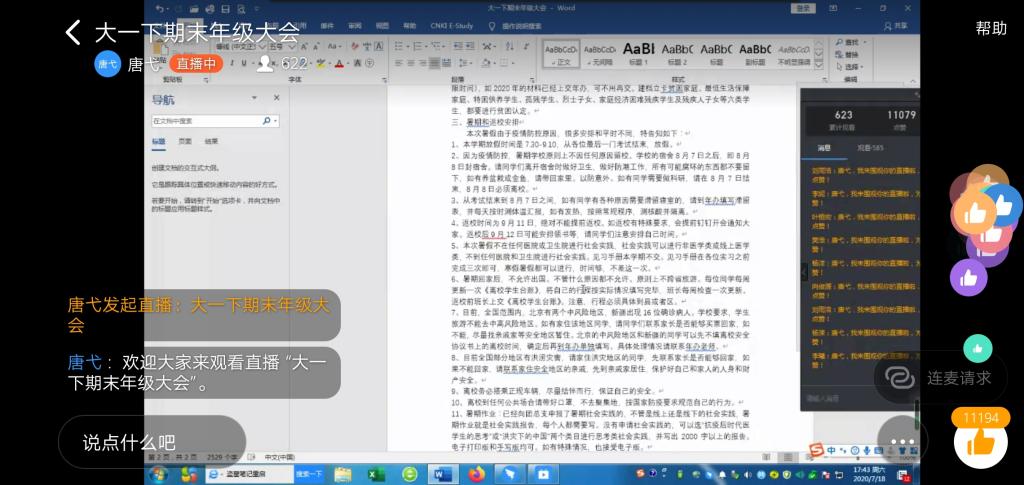Select the 页面 tab in navigation pane
Viewport: 1024px width, 485px height.
pyautogui.click(x=185, y=142)
